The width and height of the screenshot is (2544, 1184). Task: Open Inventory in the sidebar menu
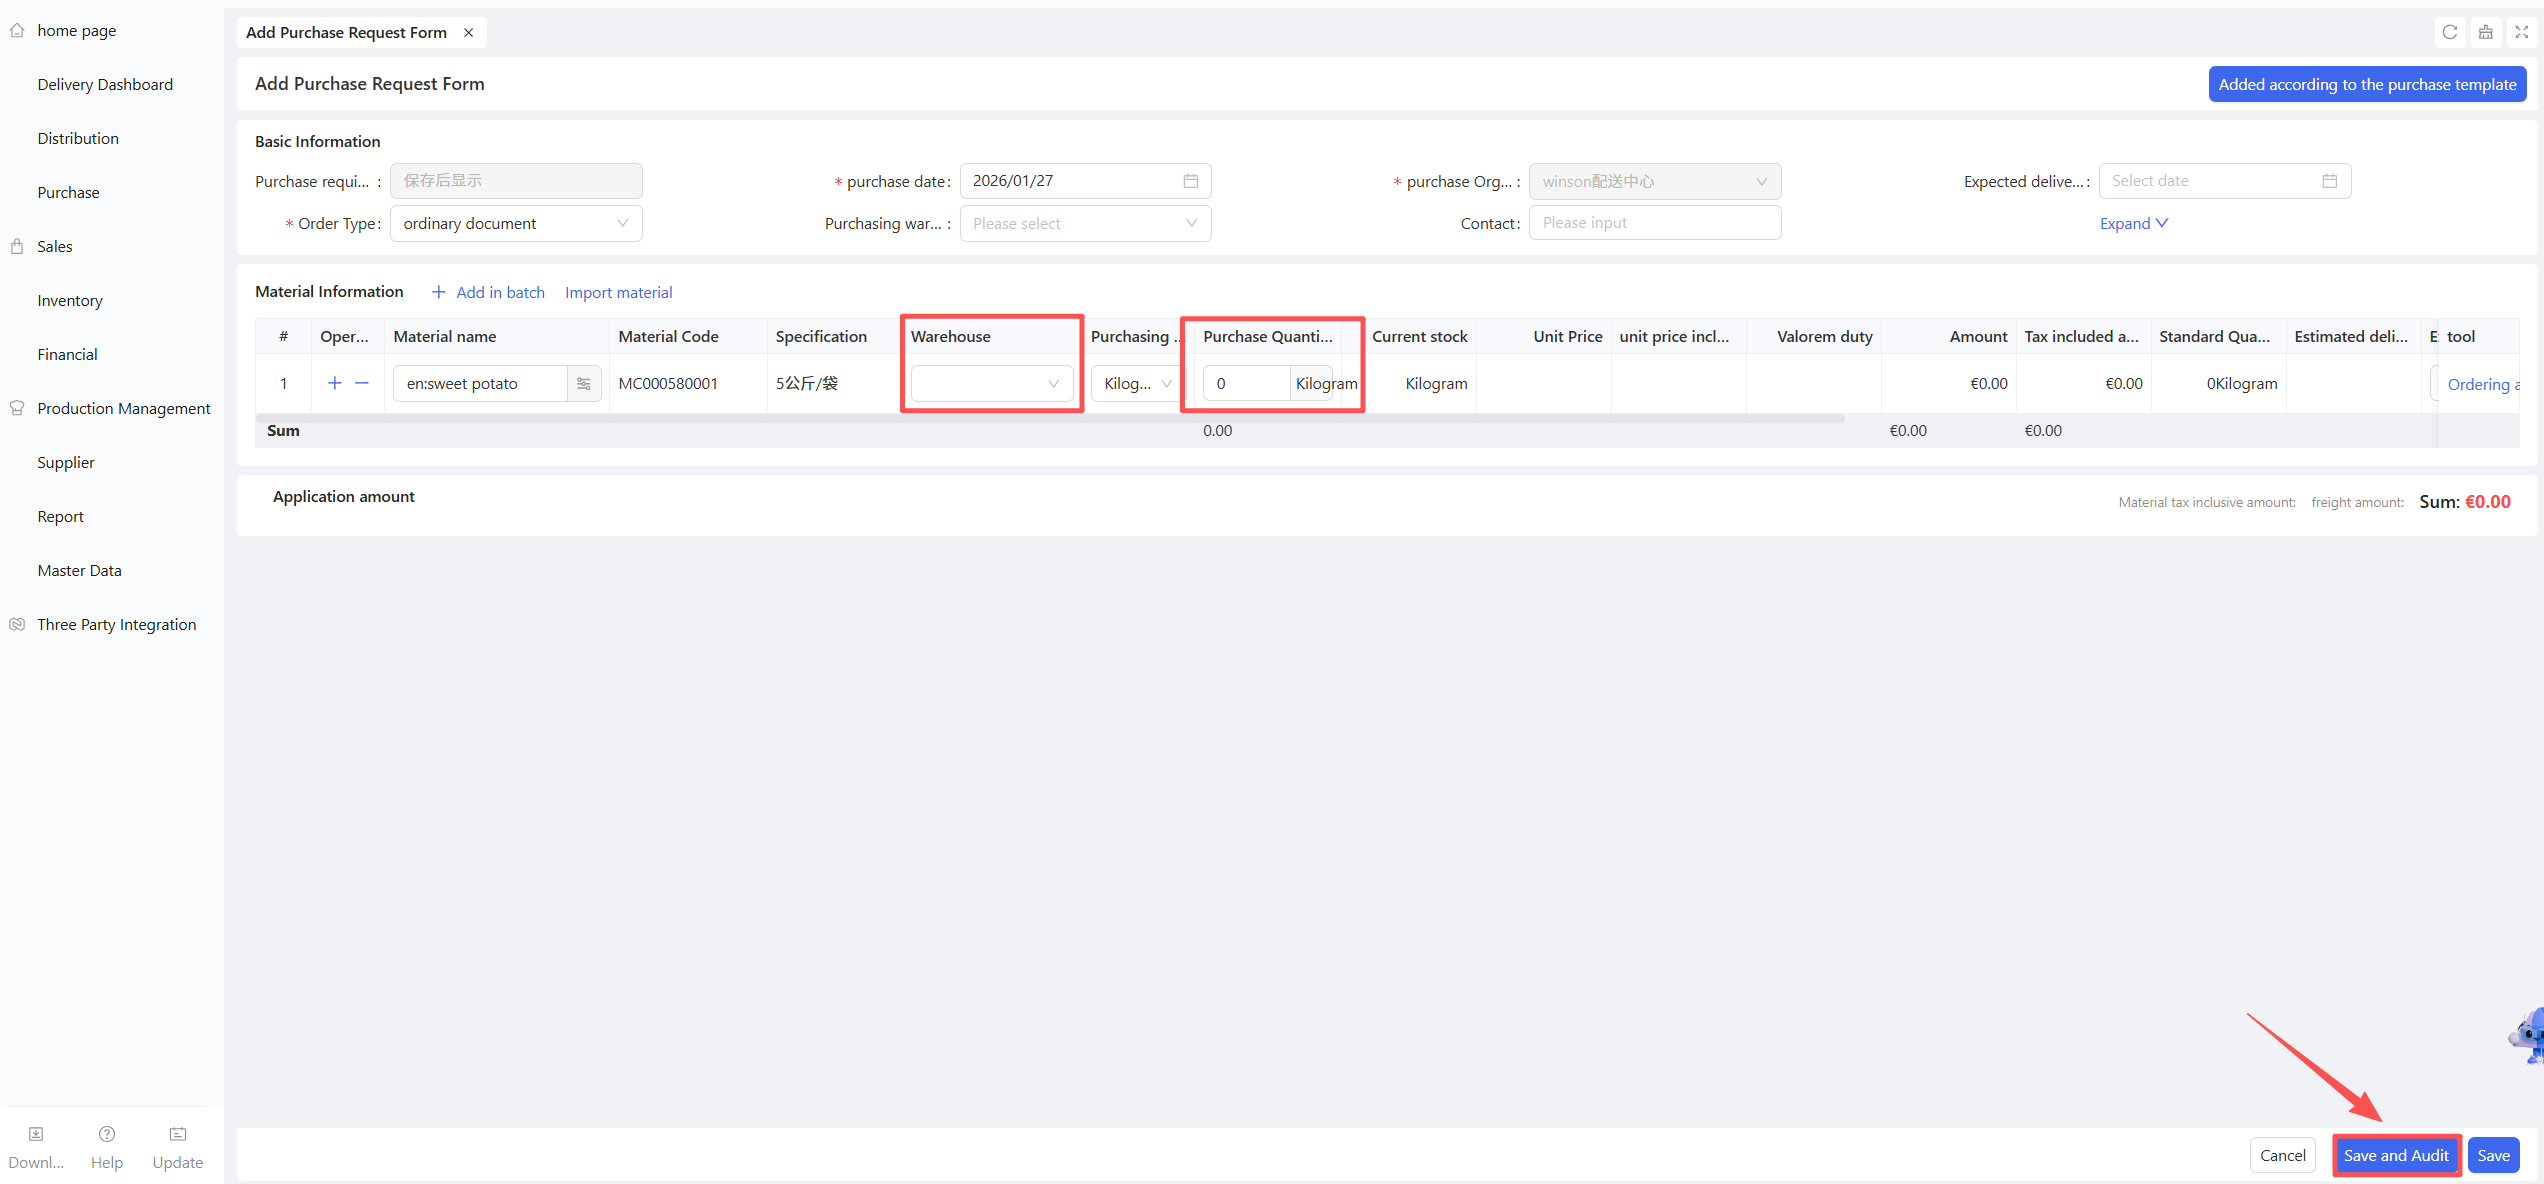click(x=70, y=300)
